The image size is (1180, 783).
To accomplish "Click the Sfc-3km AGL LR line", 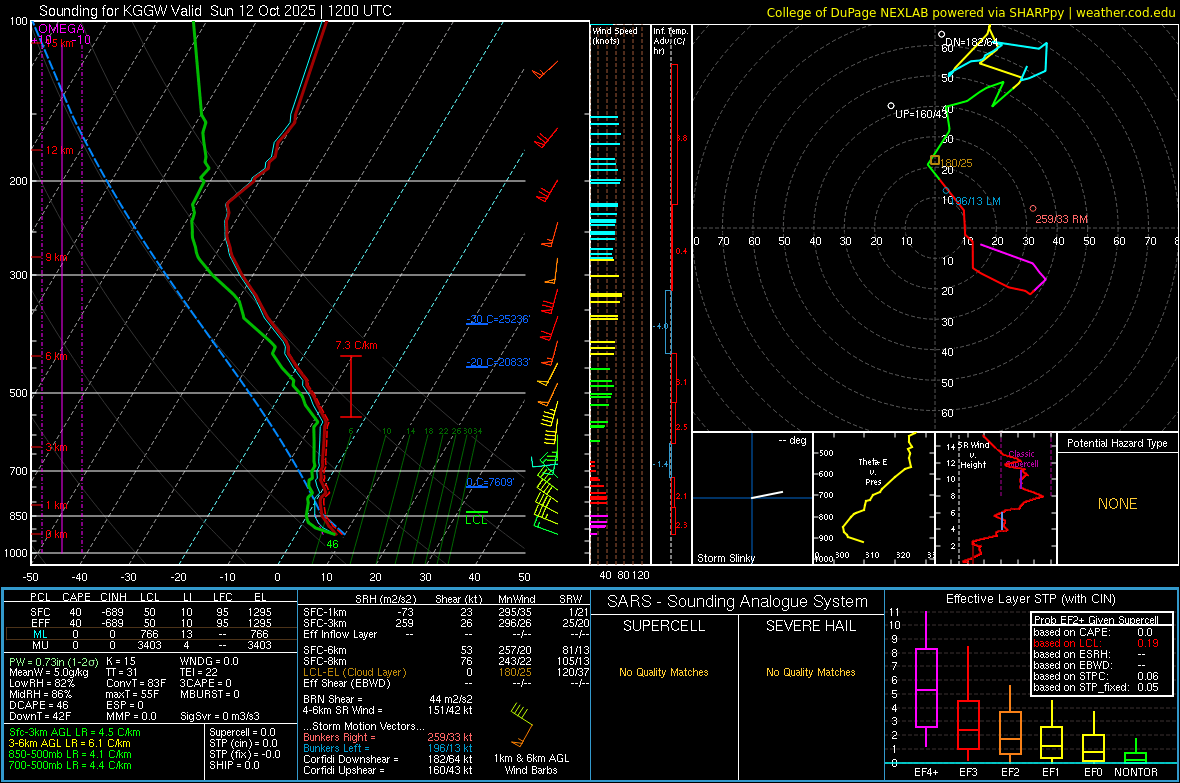I will pos(75,732).
